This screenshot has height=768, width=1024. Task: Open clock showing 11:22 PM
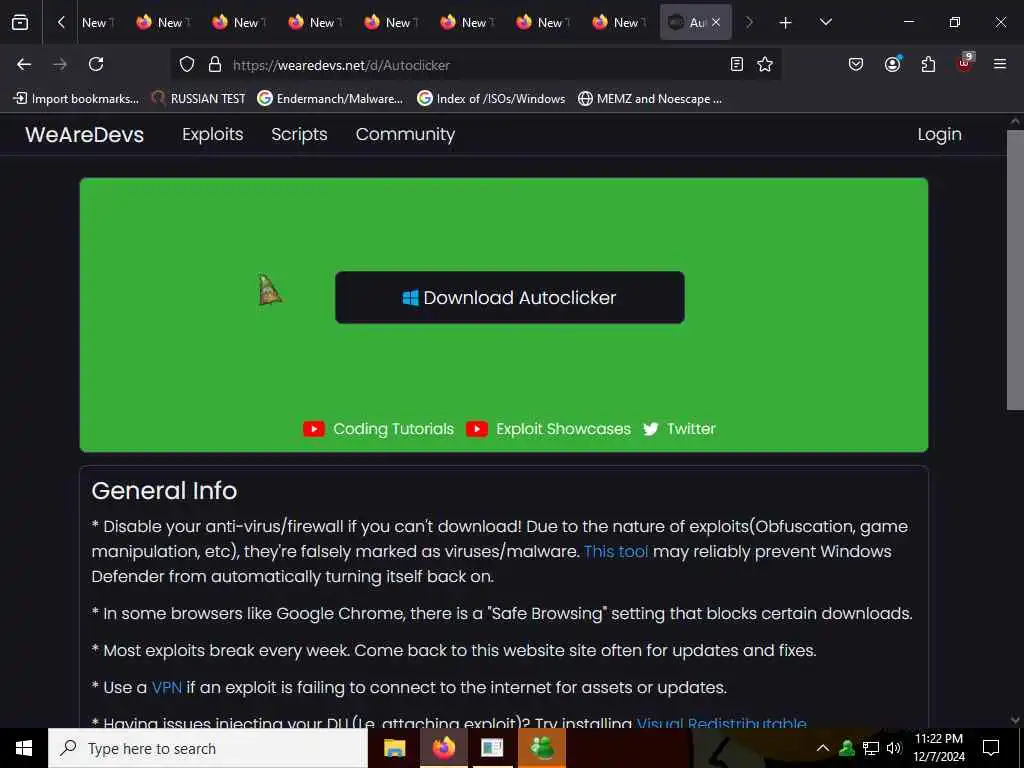[x=938, y=748]
